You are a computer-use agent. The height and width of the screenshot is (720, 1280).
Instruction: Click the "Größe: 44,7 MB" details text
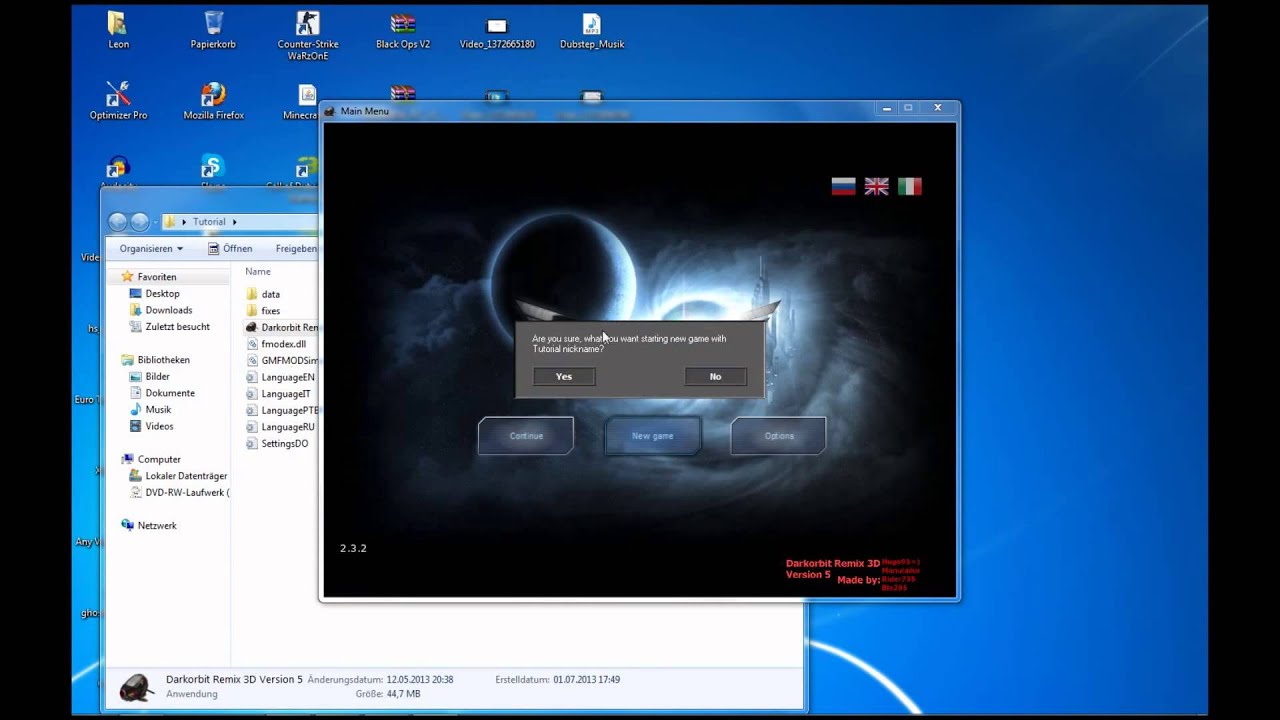pyautogui.click(x=388, y=694)
